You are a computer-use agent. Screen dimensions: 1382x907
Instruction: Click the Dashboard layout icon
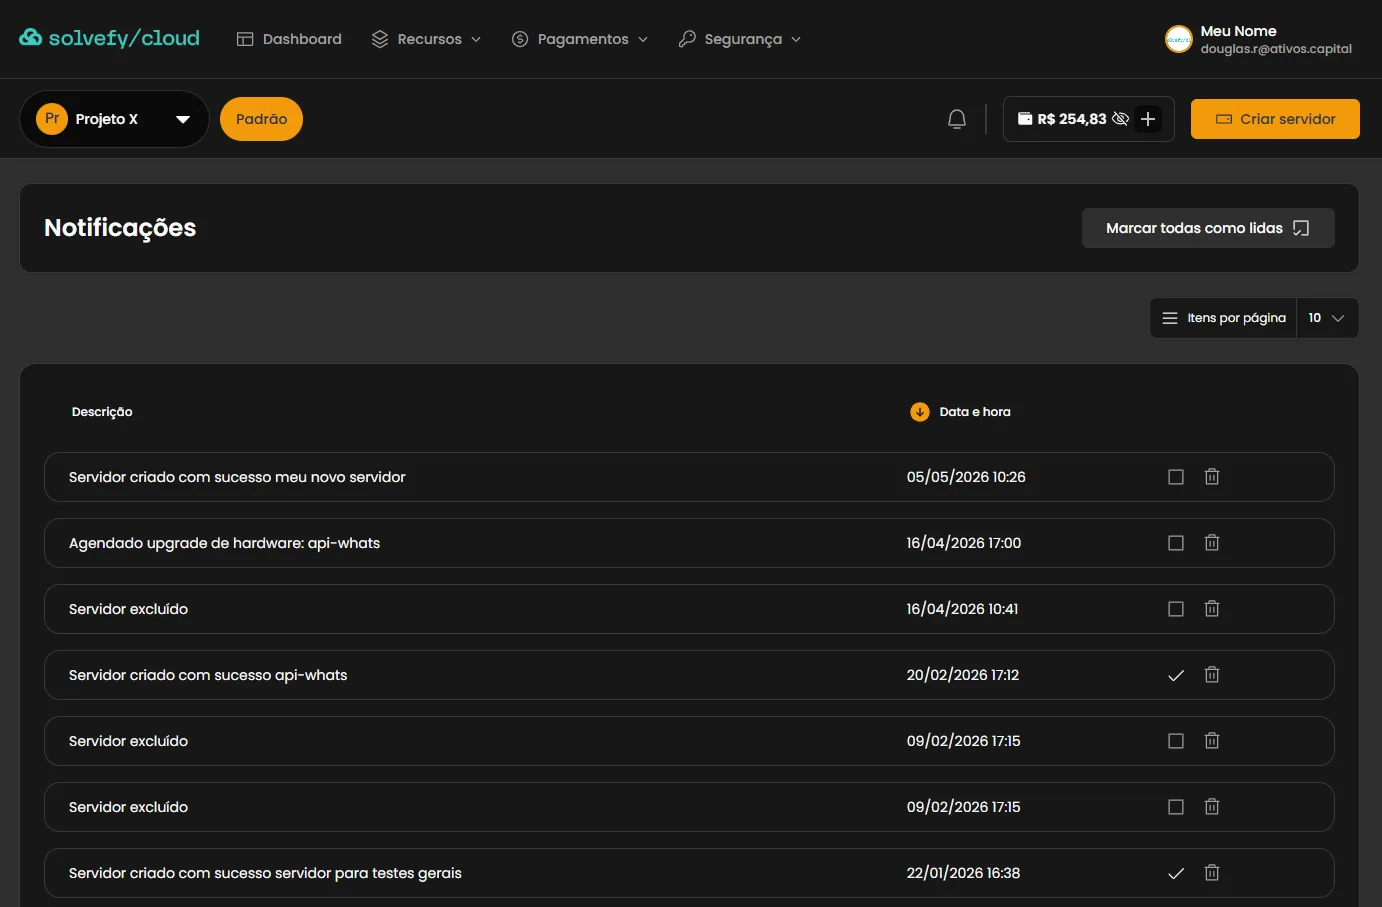click(245, 39)
